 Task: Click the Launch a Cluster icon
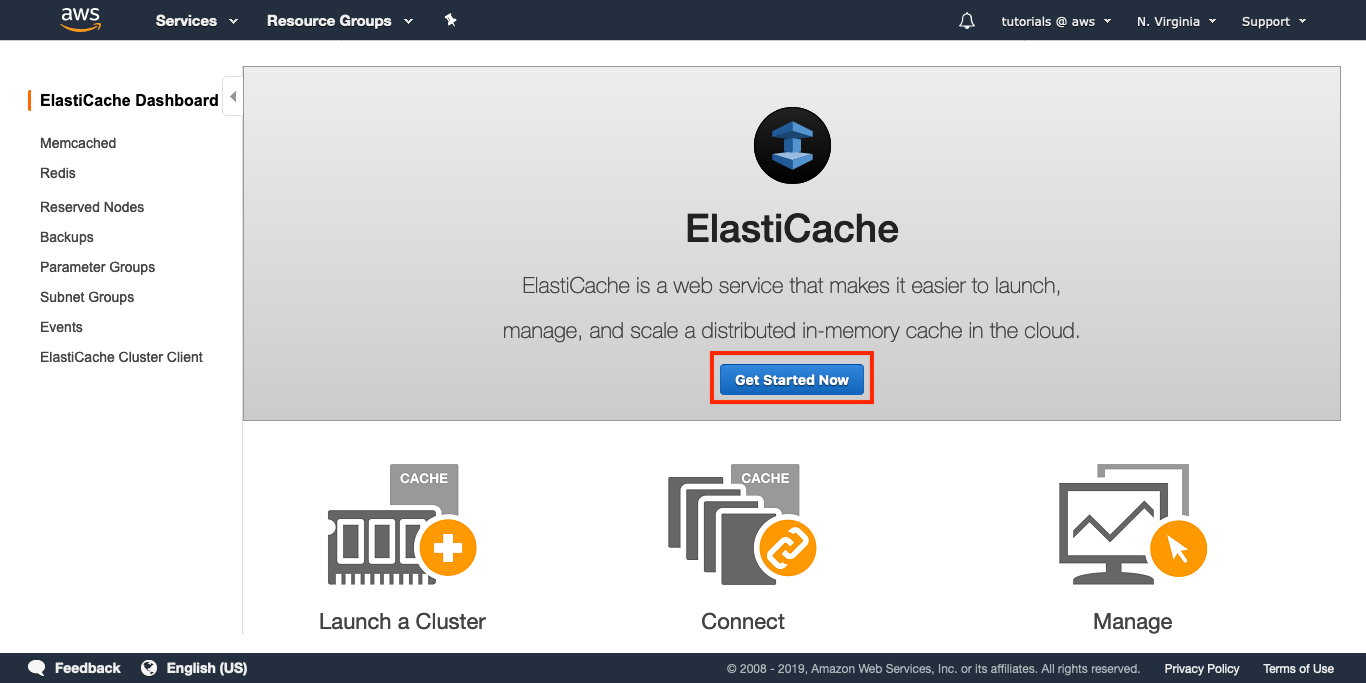click(x=402, y=525)
